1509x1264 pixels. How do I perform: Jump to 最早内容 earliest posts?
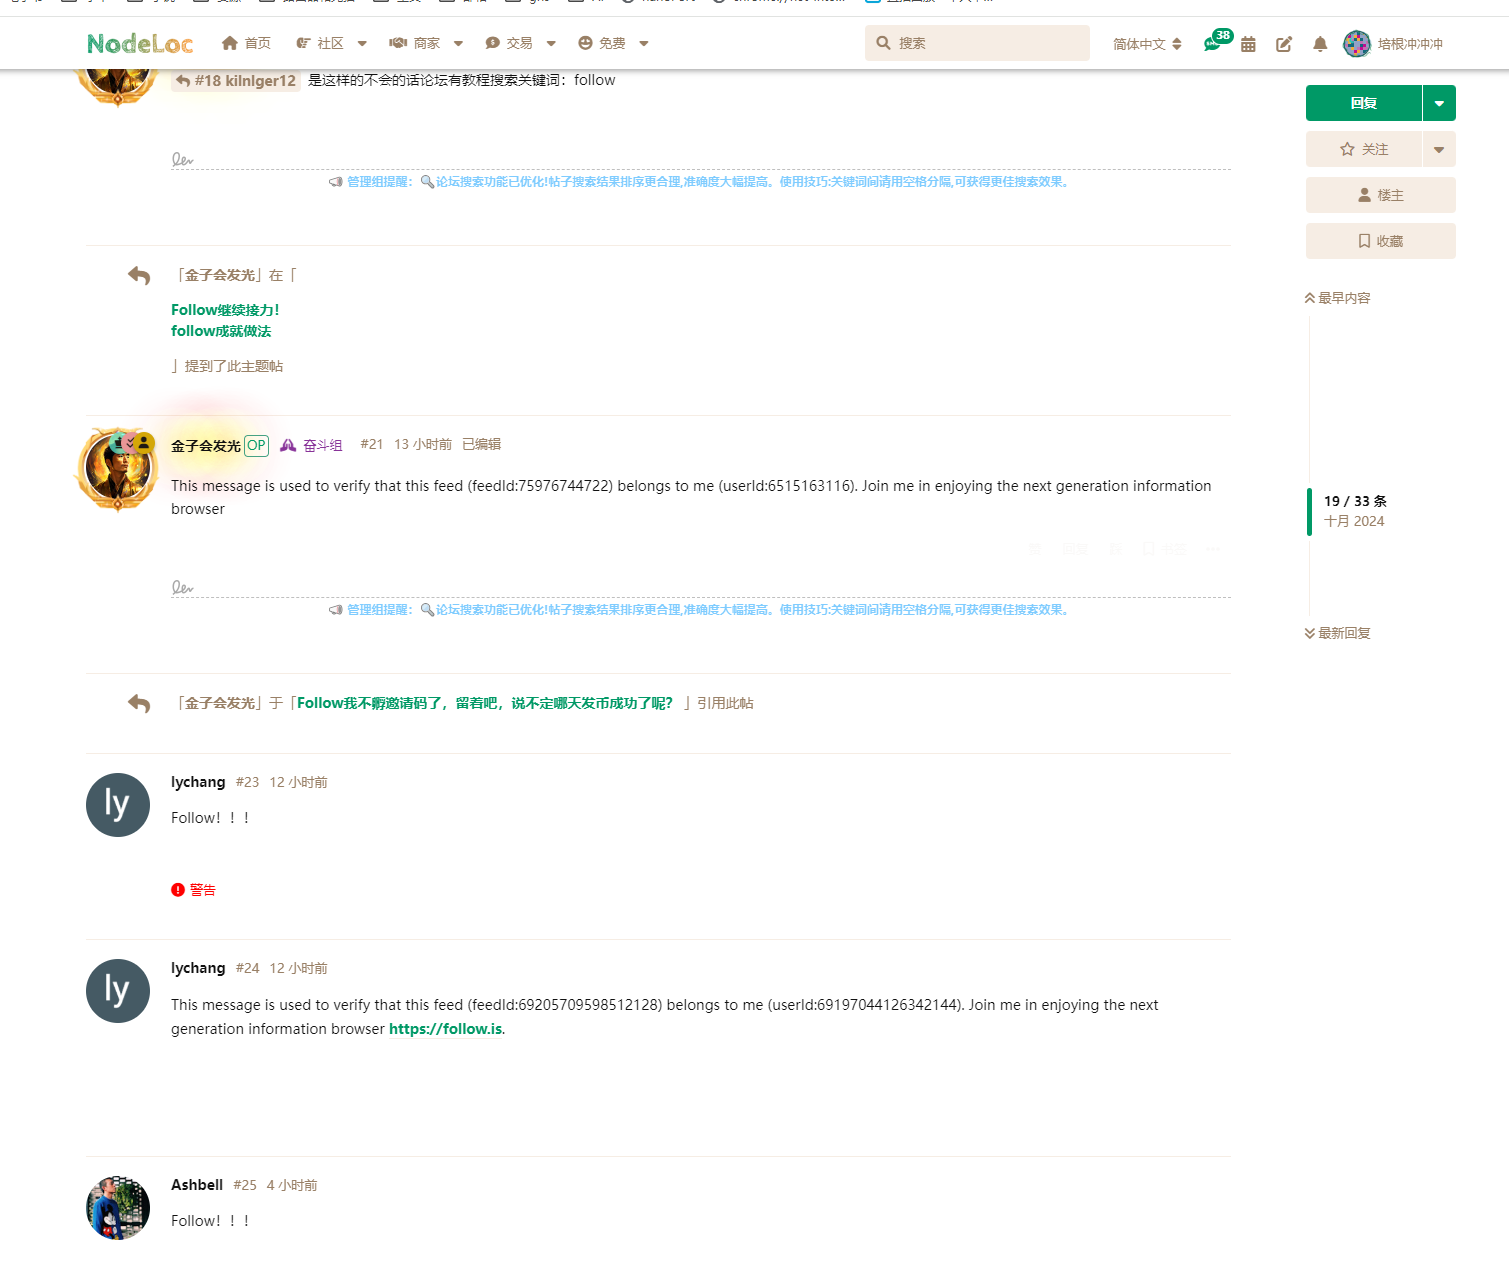point(1337,298)
